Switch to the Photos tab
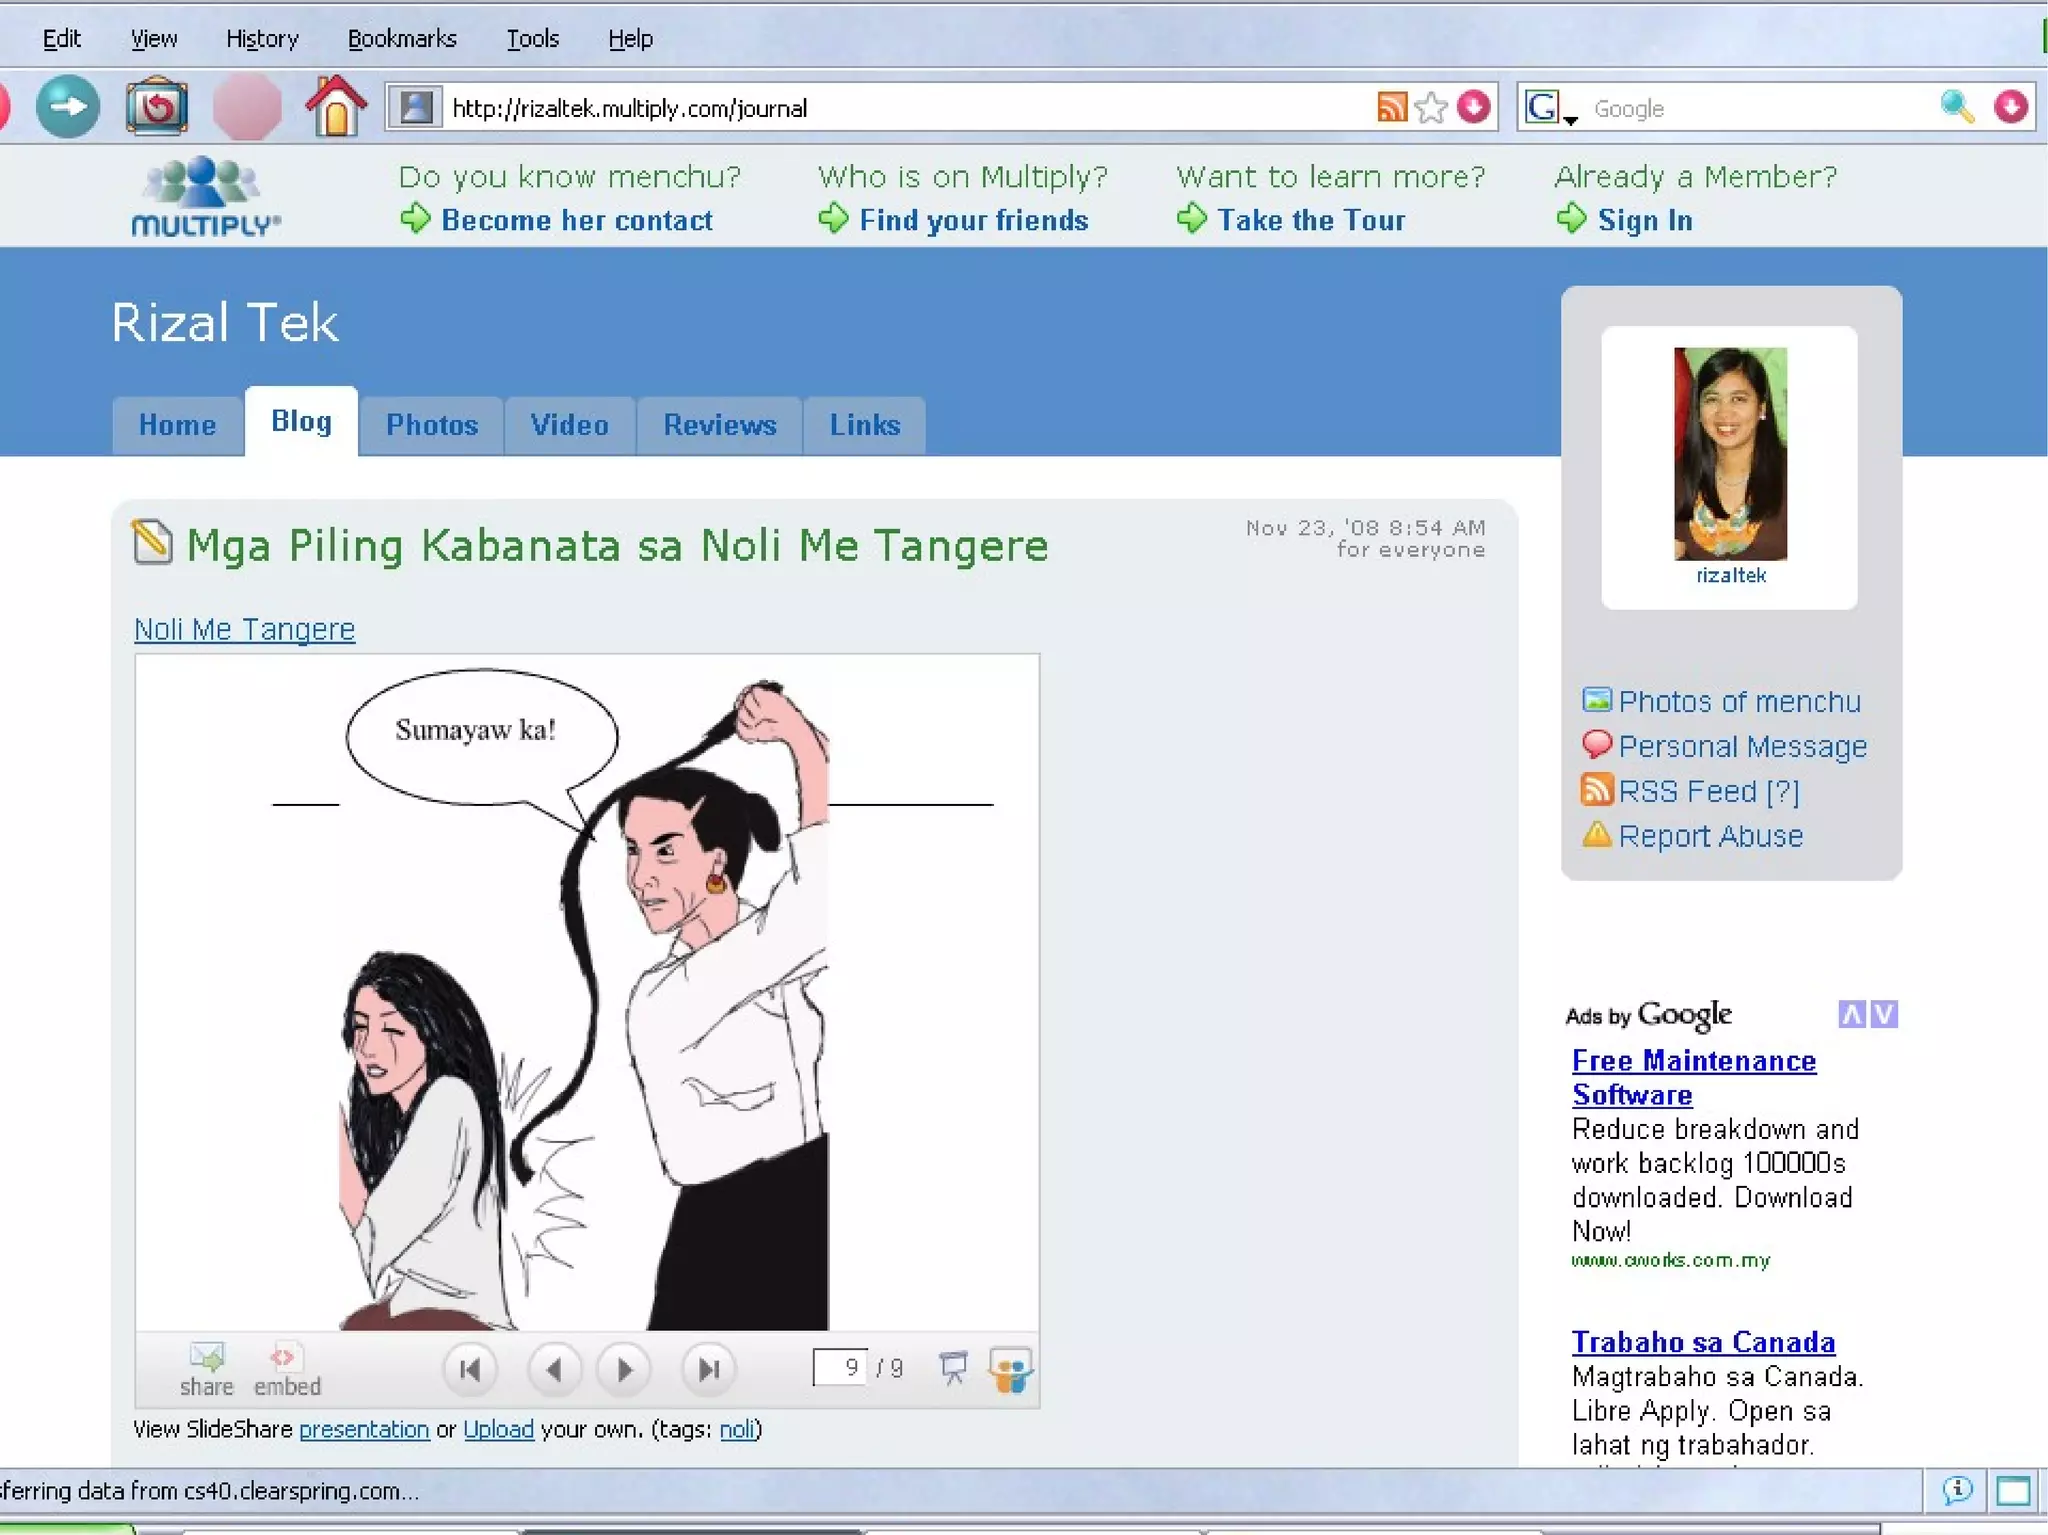This screenshot has width=2048, height=1535. tap(432, 425)
